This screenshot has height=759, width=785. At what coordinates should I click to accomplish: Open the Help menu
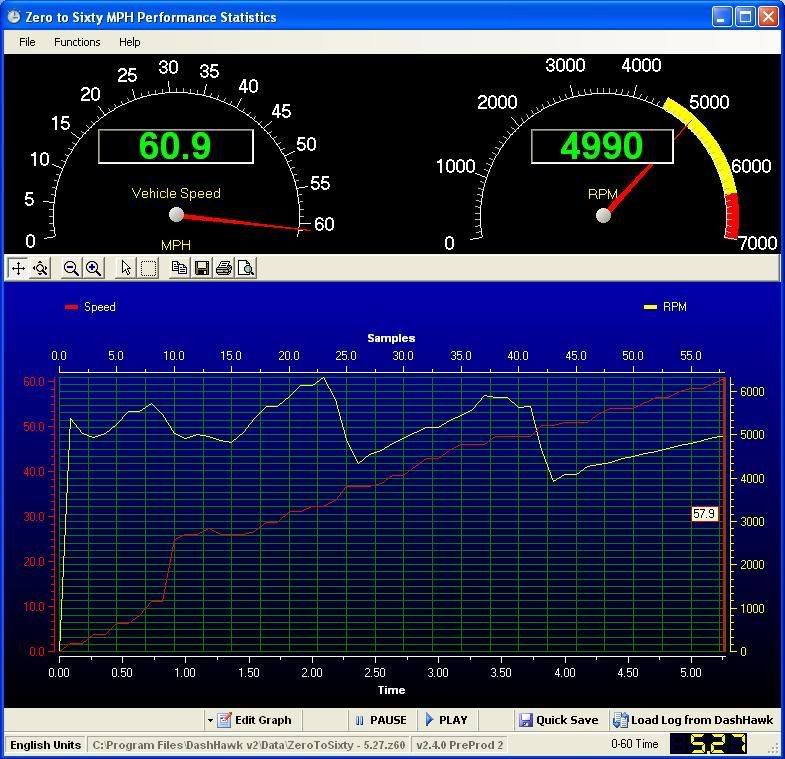[130, 42]
